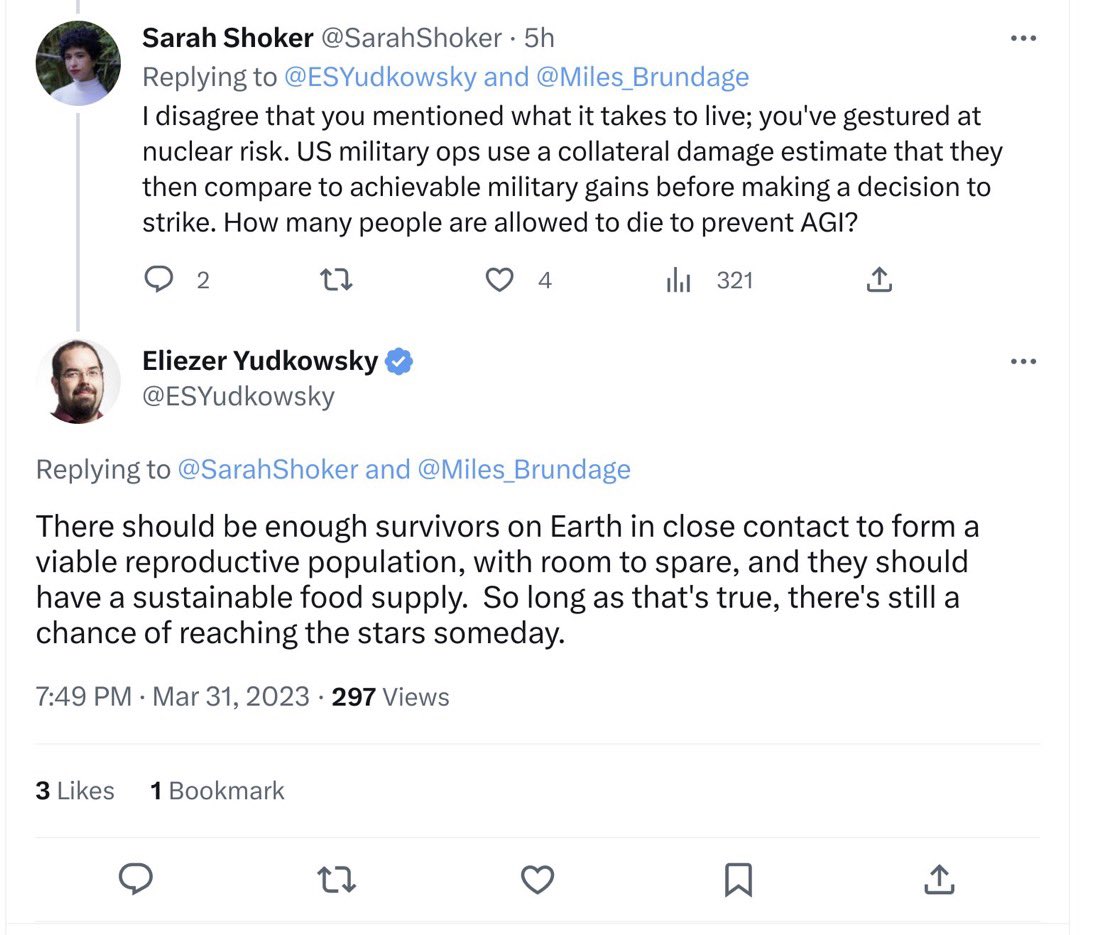Click Eliezer Yudkowsky's verified badge
Image resolution: width=1098 pixels, height=935 pixels.
pyautogui.click(x=399, y=362)
